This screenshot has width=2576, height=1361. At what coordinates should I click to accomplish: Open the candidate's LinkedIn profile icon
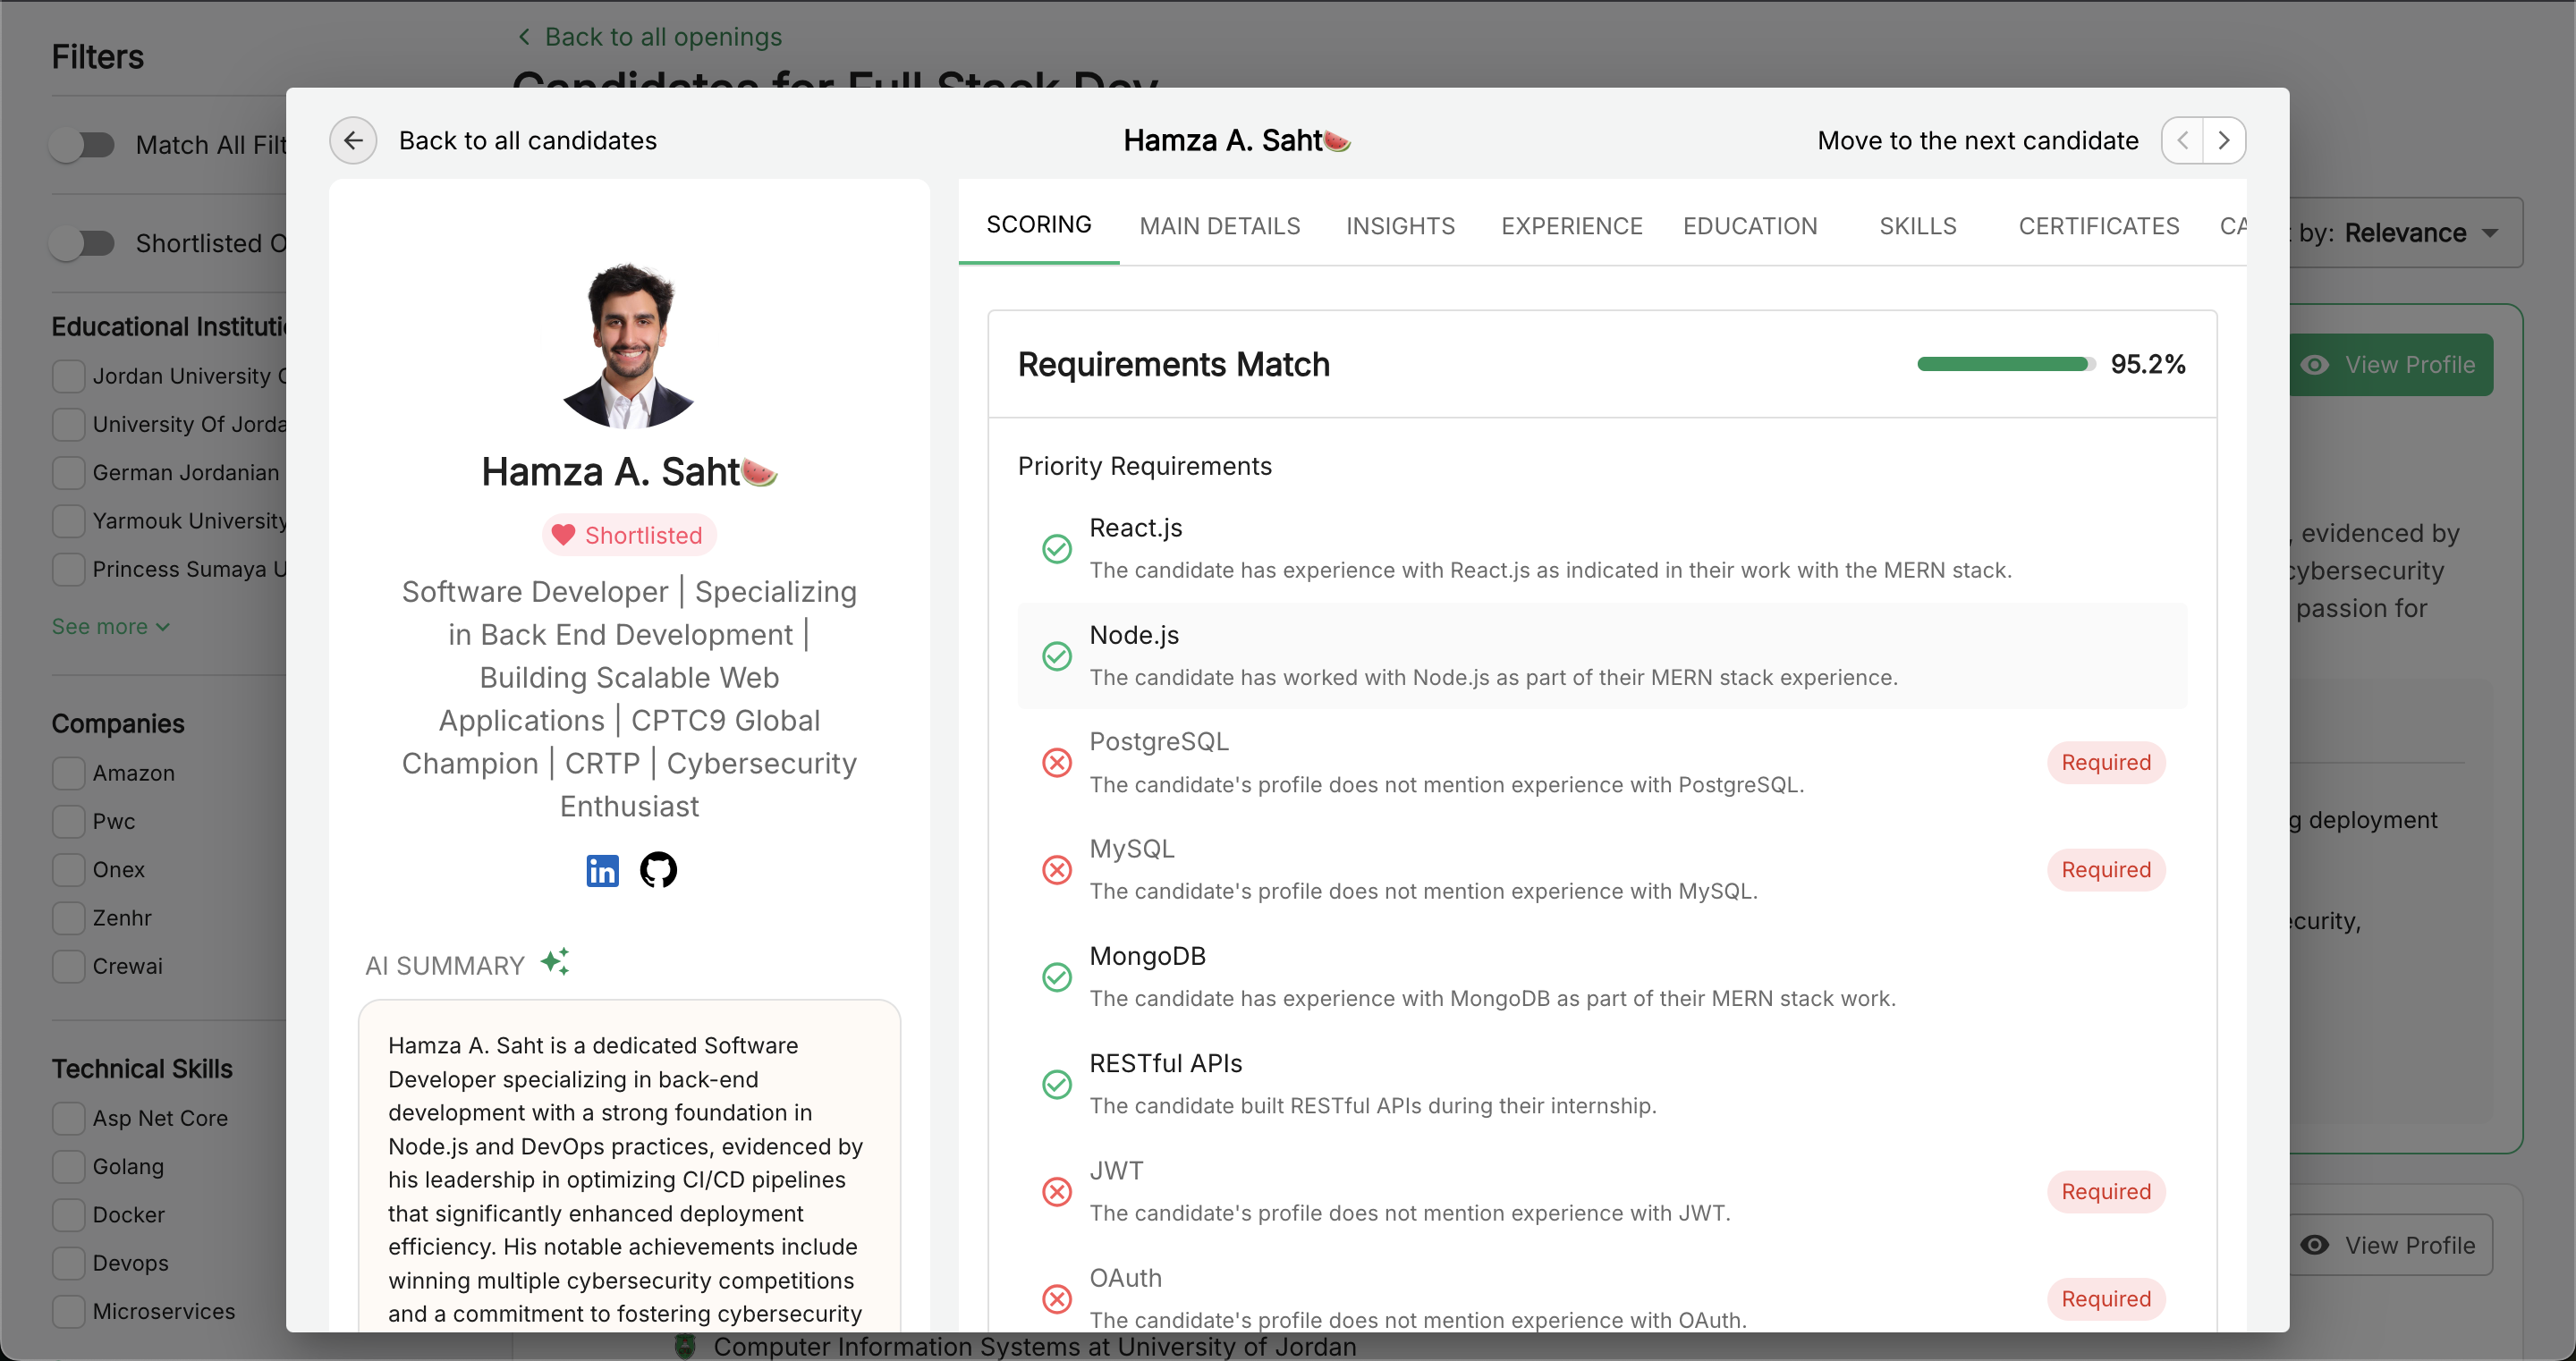[602, 870]
